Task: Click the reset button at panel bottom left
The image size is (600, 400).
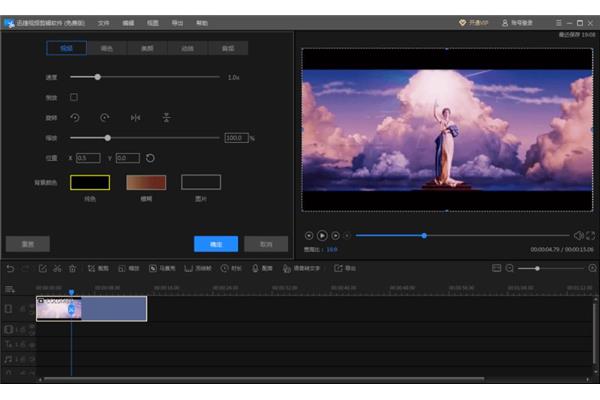Action: click(x=28, y=244)
